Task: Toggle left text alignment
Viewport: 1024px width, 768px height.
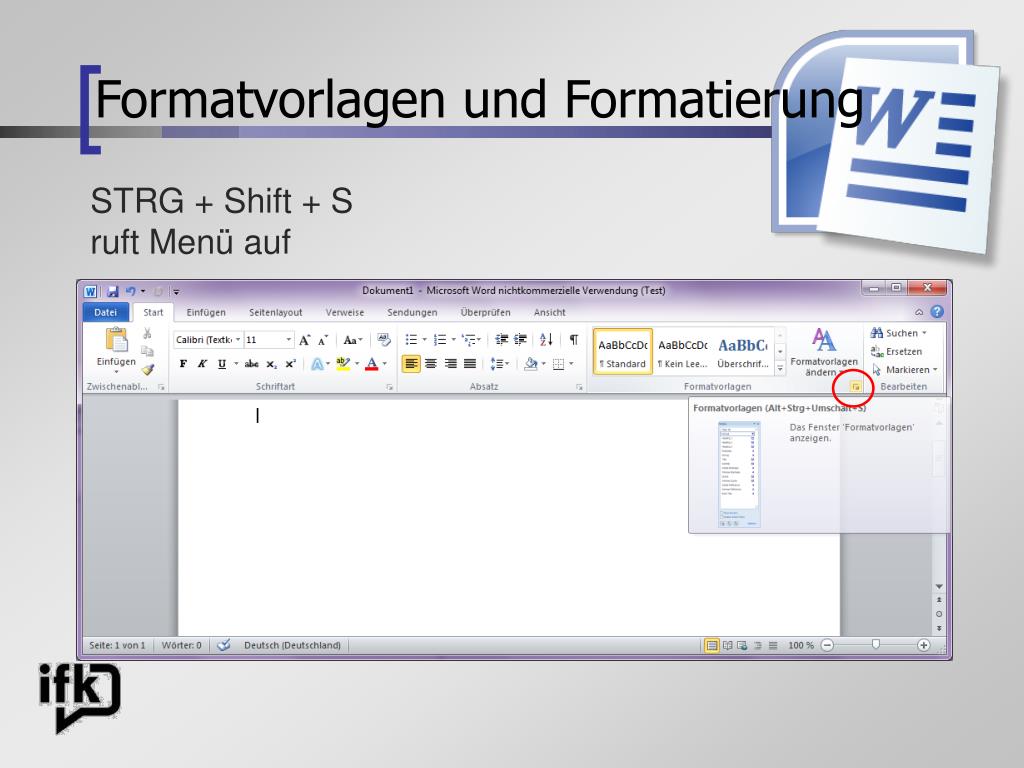Action: pyautogui.click(x=411, y=364)
